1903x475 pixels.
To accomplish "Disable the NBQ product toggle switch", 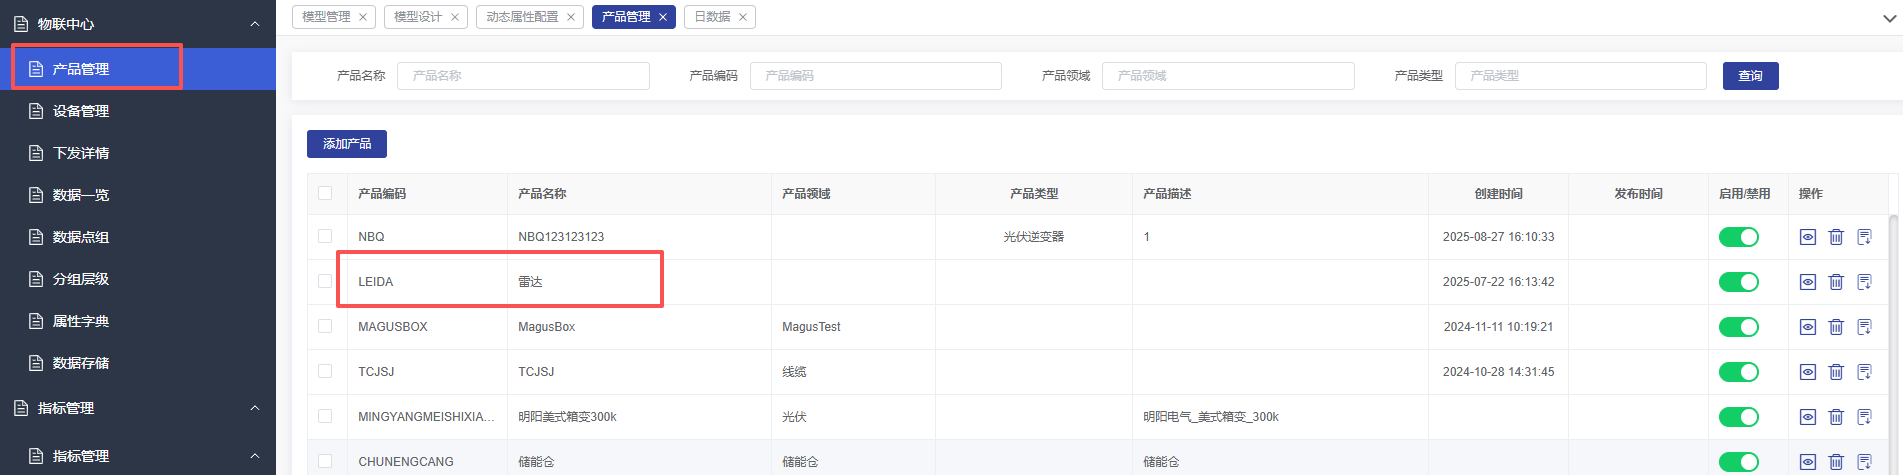I will (1738, 237).
